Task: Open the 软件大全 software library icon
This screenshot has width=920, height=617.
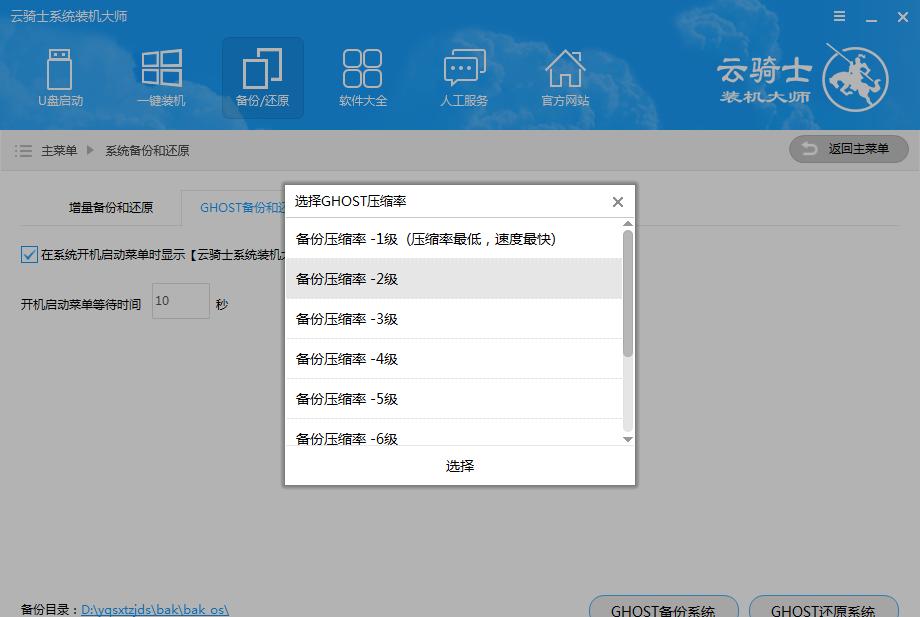Action: (362, 78)
